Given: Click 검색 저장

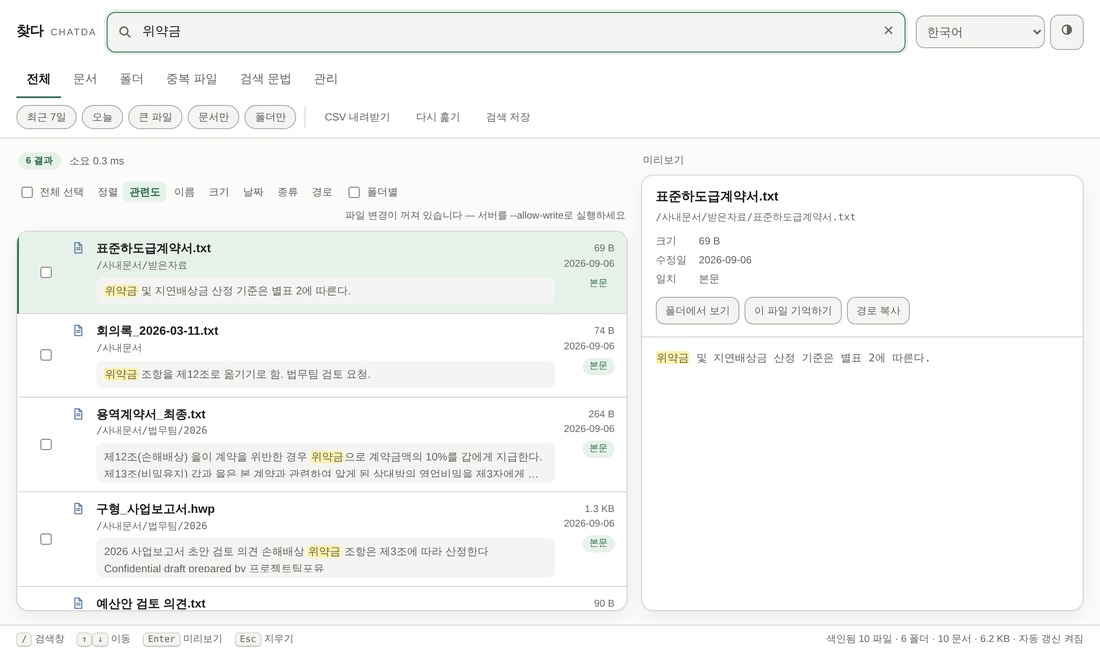Looking at the screenshot, I should [508, 117].
